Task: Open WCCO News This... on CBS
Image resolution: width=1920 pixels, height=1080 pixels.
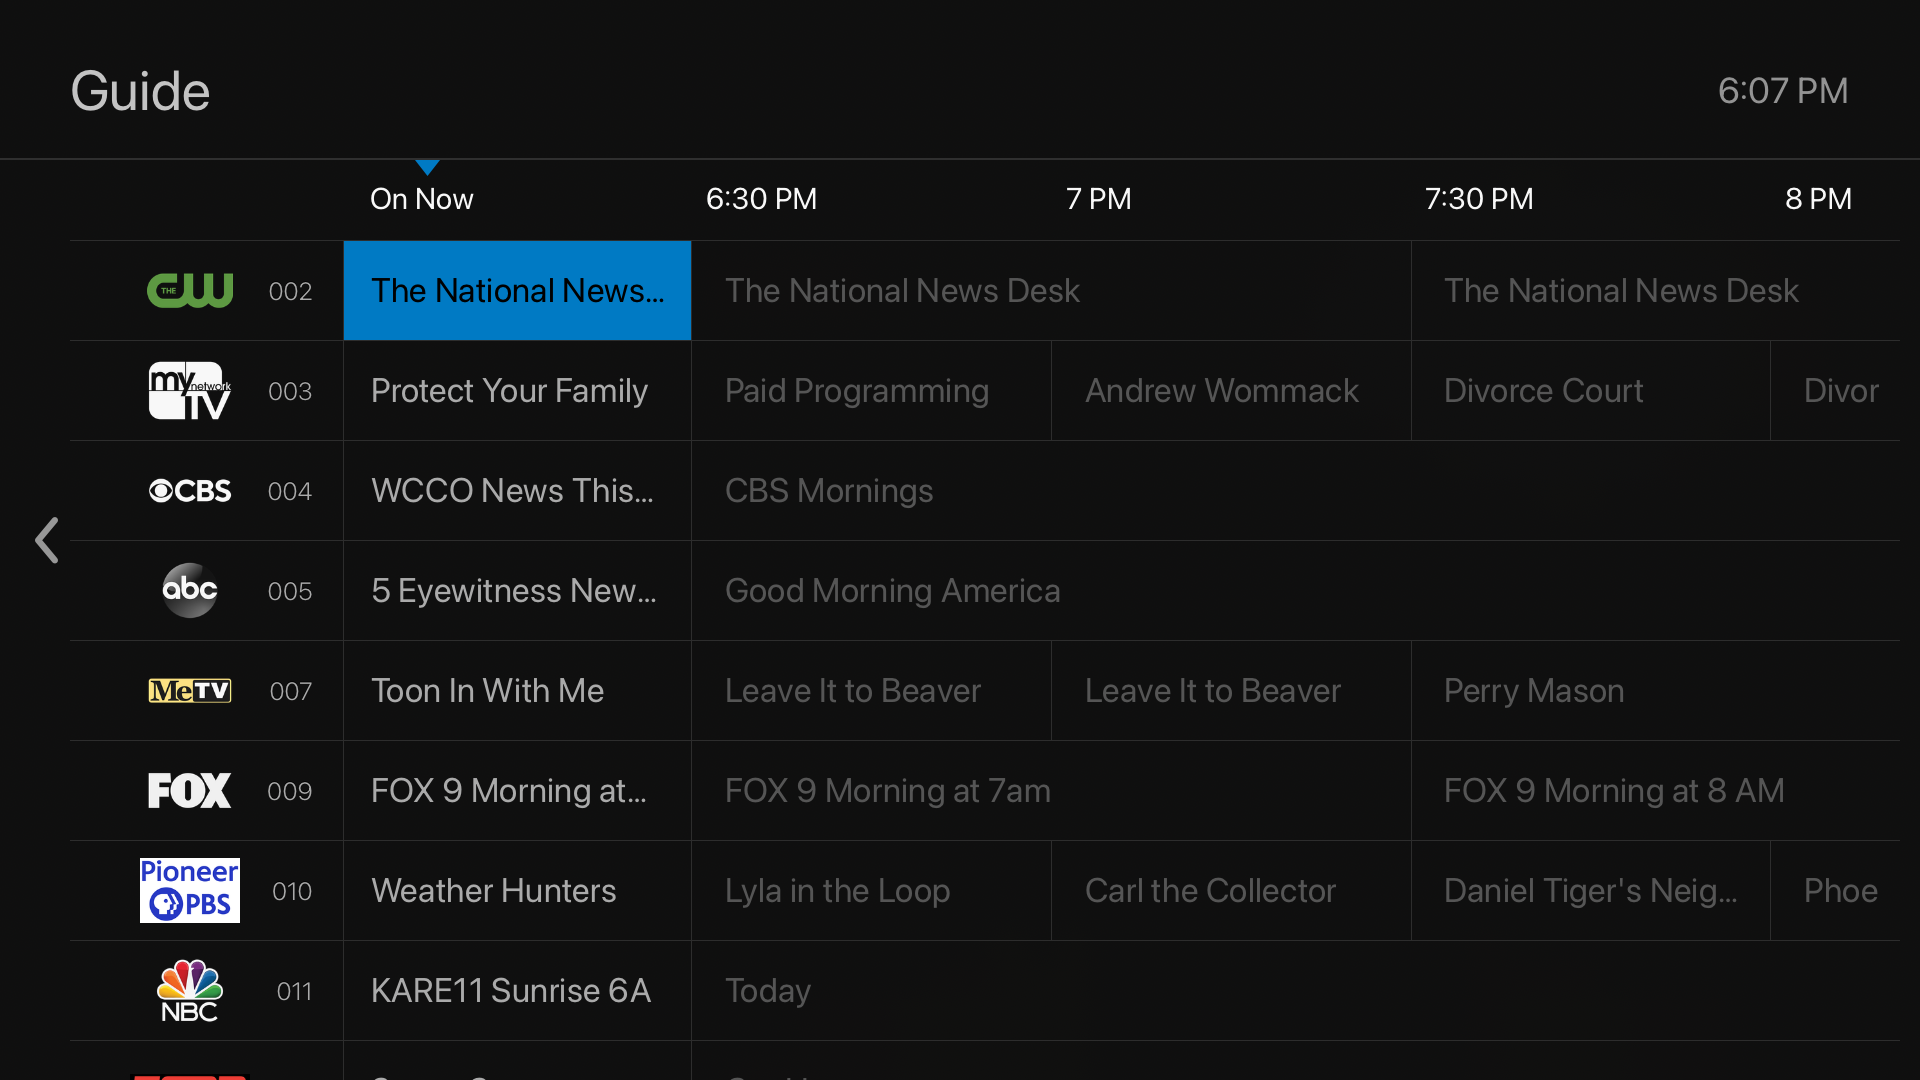Action: (517, 490)
